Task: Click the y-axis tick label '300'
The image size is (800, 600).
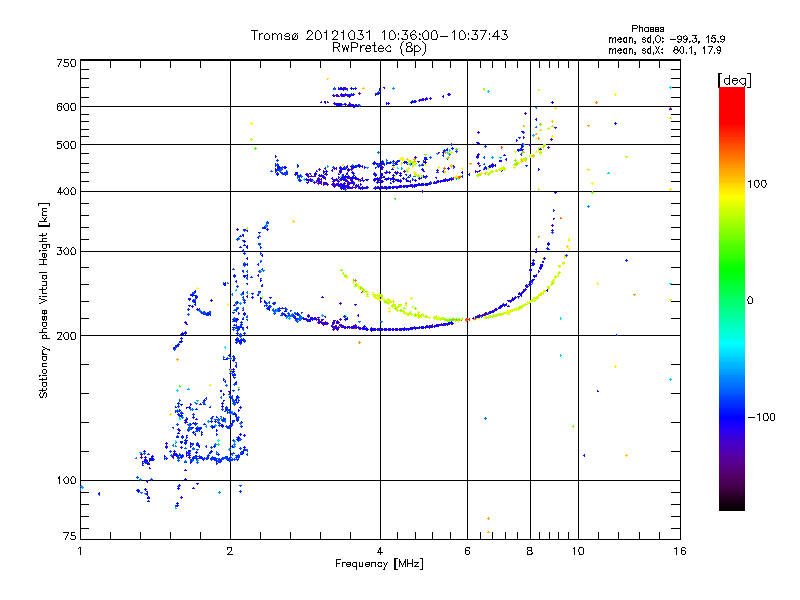Action: coord(67,251)
